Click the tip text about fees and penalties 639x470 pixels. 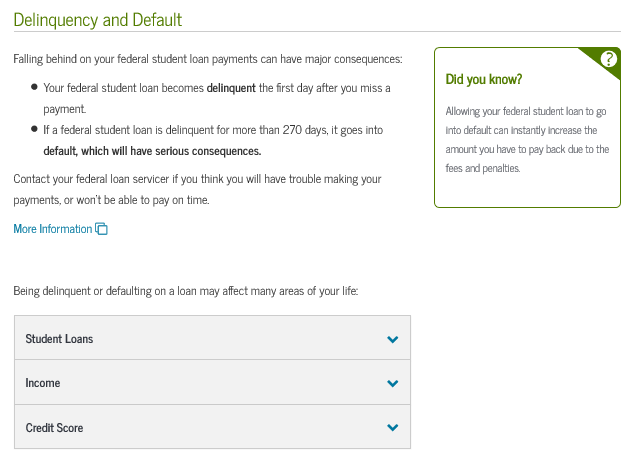(526, 140)
